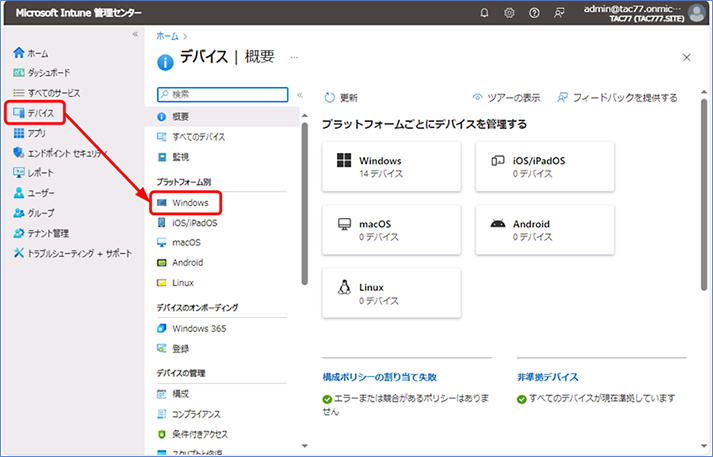The image size is (713, 457).
Task: Collapse the left navigation sidebar
Action: (x=135, y=34)
